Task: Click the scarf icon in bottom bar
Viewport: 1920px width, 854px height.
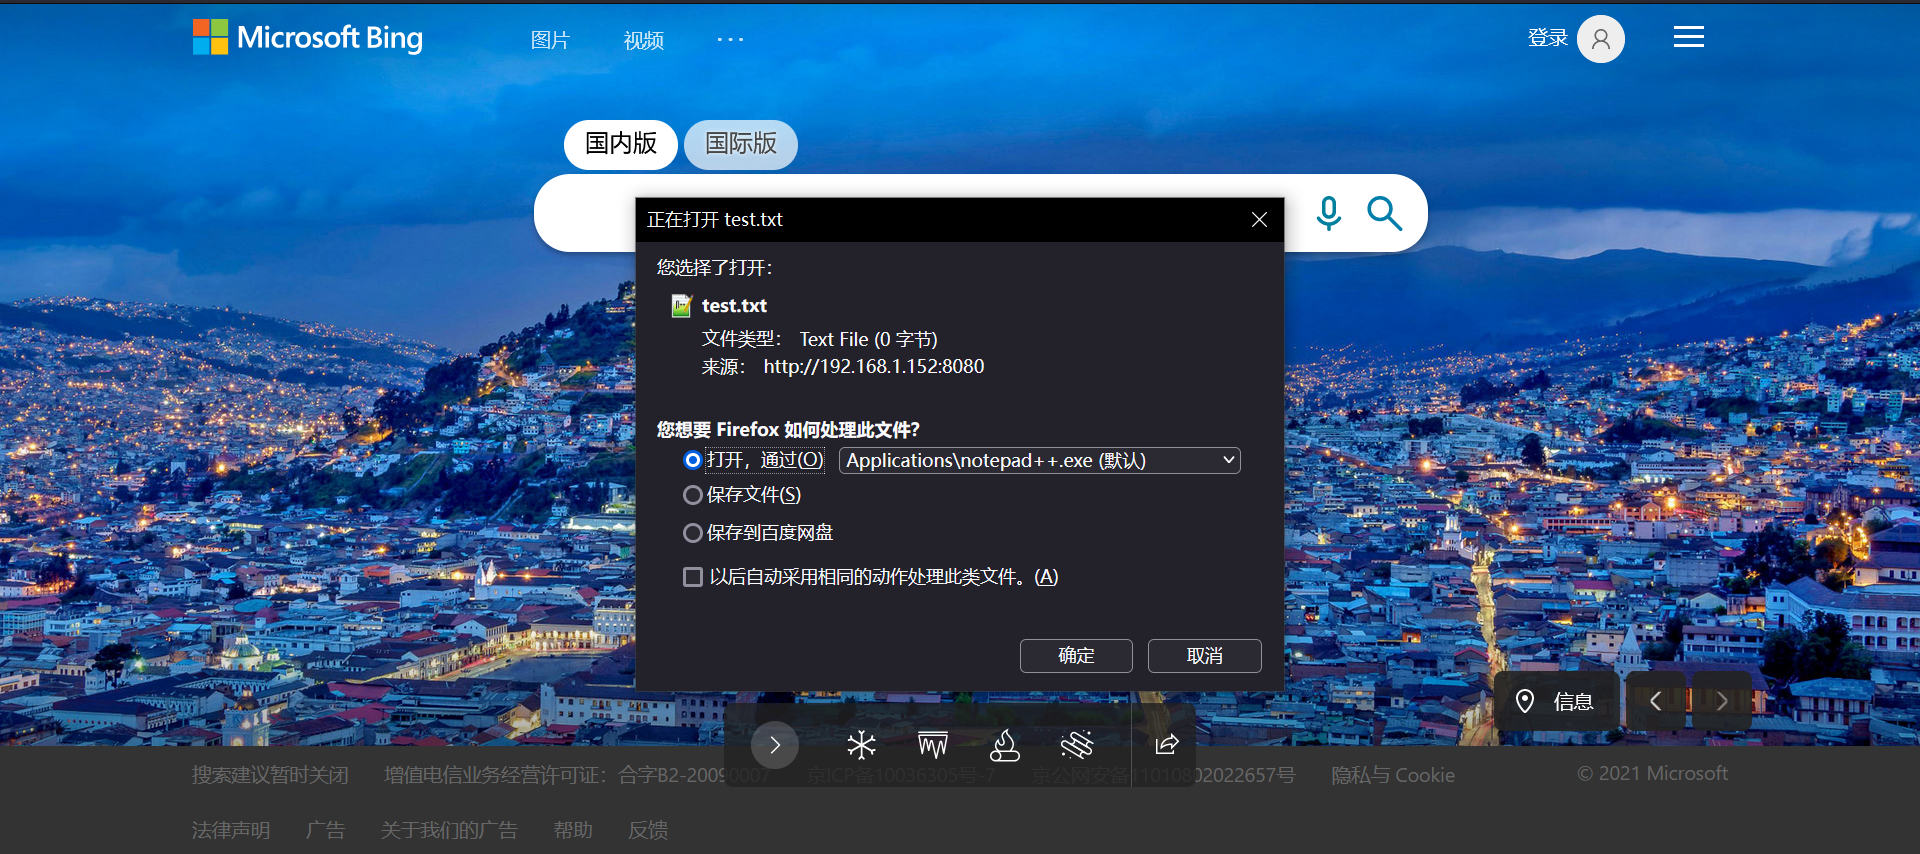Action: tap(1076, 745)
